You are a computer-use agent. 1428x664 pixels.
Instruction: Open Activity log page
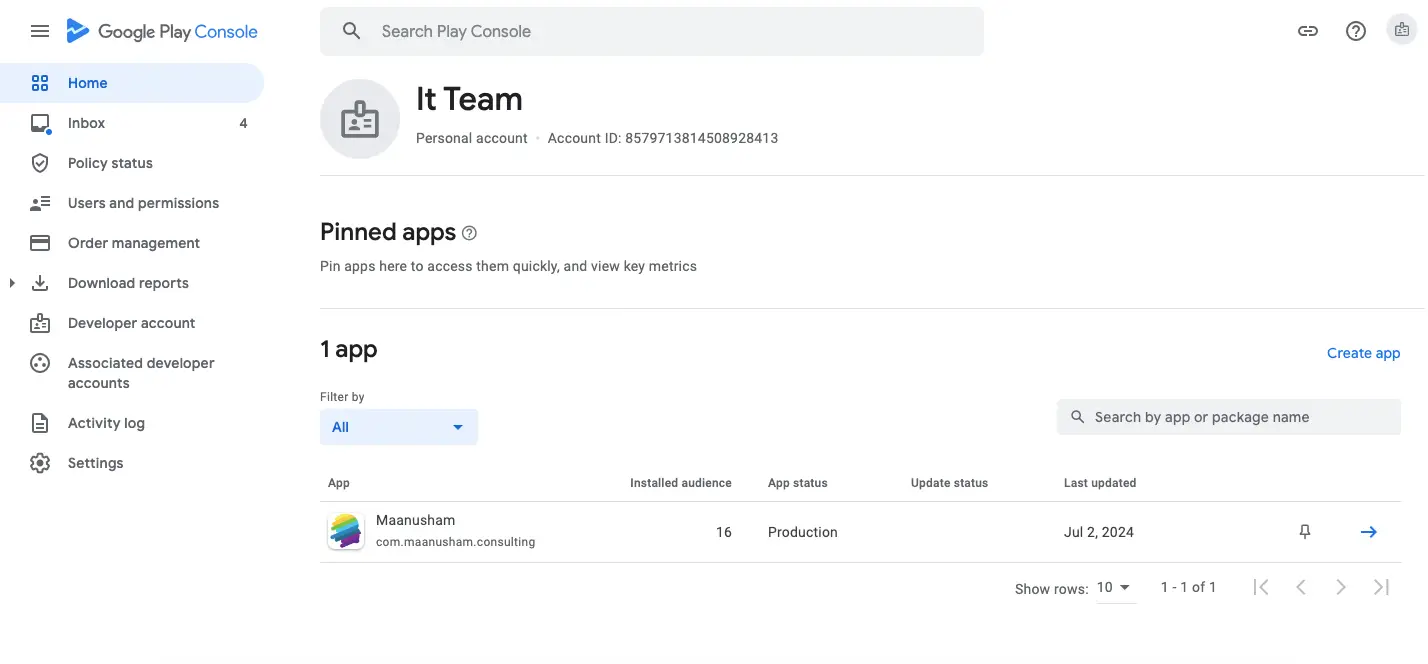[132, 423]
